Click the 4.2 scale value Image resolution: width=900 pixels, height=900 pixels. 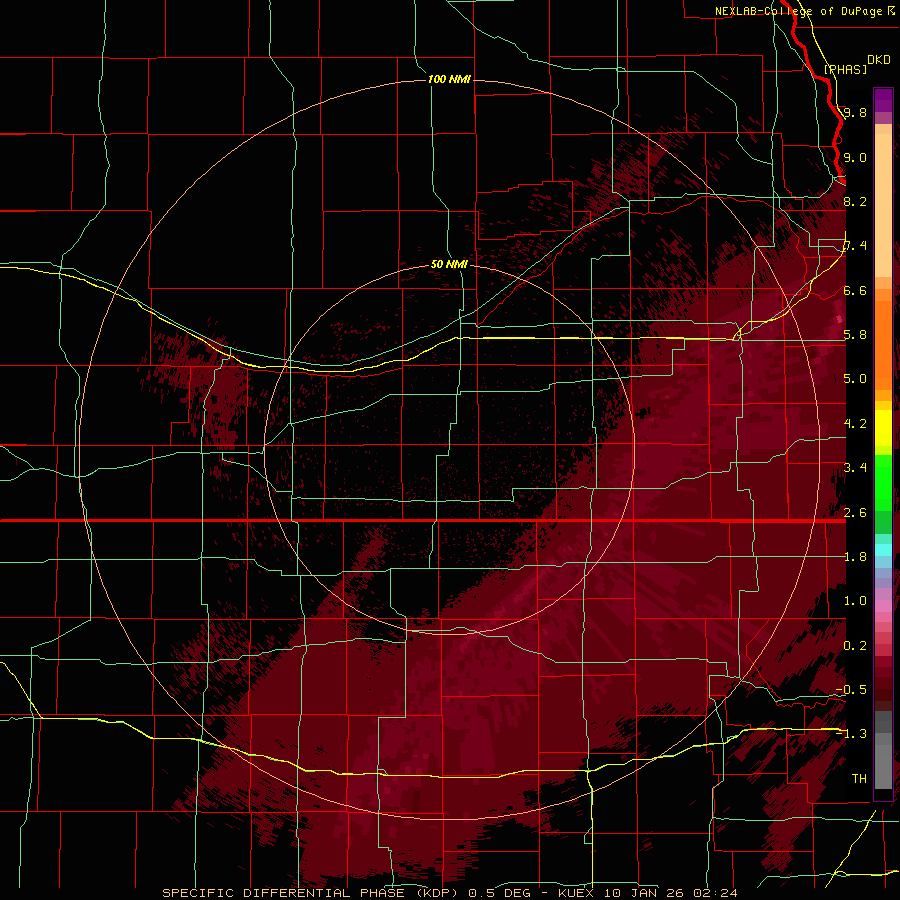[x=855, y=423]
